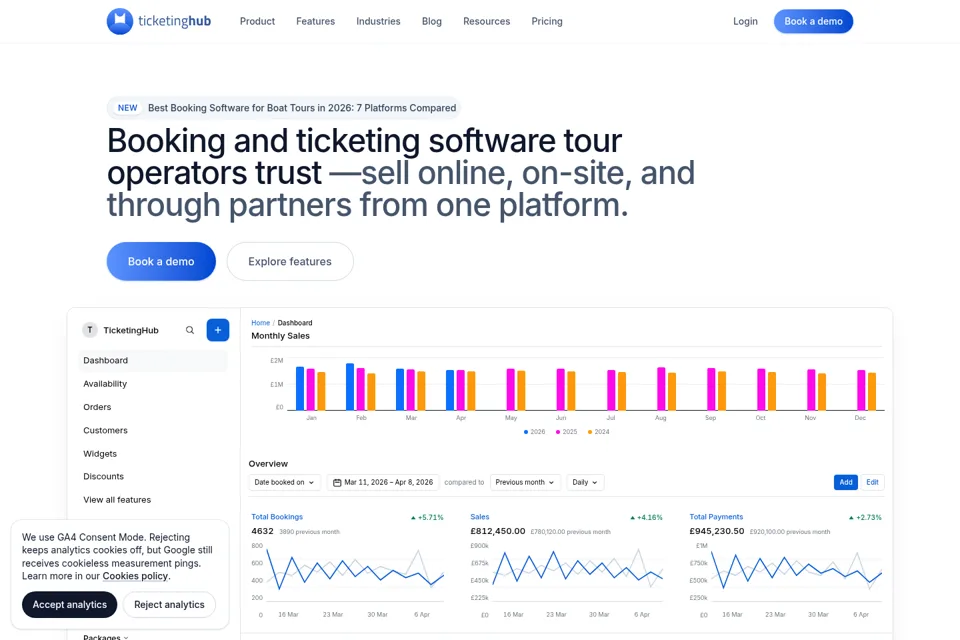The height and width of the screenshot is (640, 960).
Task: Click Book a demo in header
Action: (813, 21)
